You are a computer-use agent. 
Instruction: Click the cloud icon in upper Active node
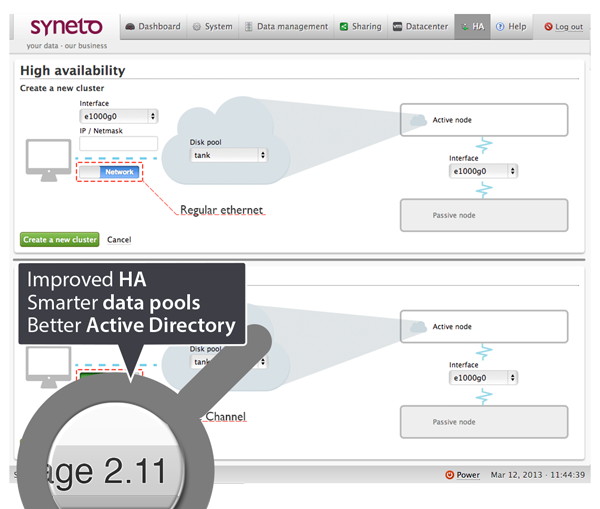click(x=418, y=120)
